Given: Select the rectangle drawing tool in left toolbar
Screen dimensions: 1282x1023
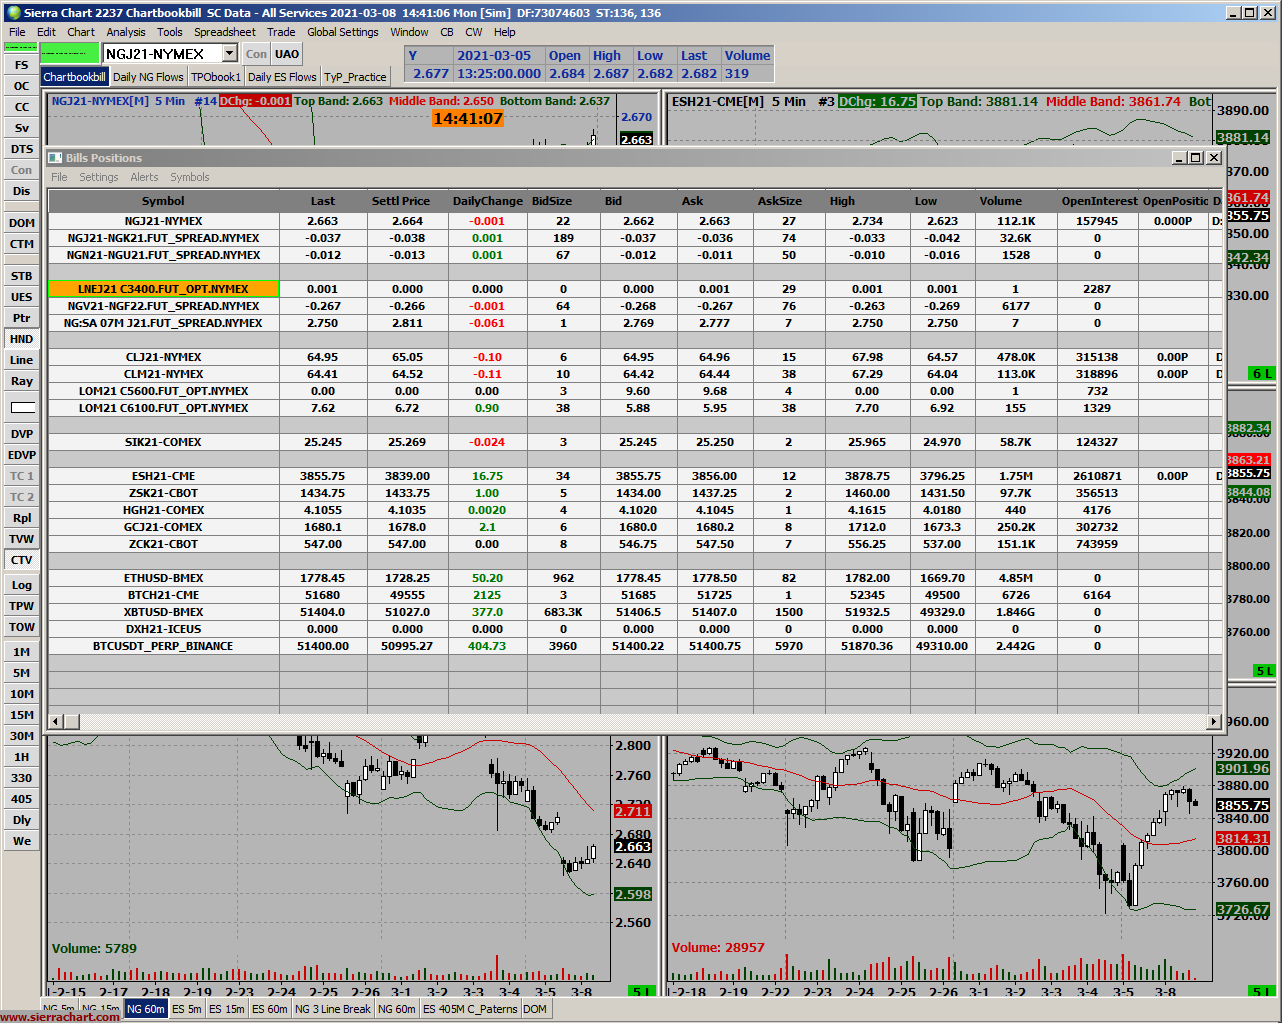Looking at the screenshot, I should click(22, 407).
